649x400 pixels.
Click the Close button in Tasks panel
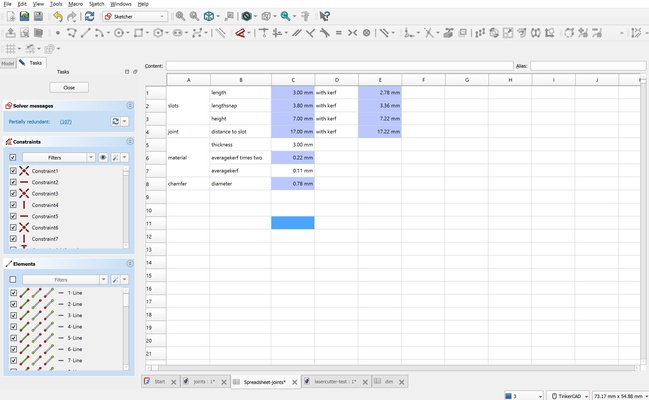[69, 87]
